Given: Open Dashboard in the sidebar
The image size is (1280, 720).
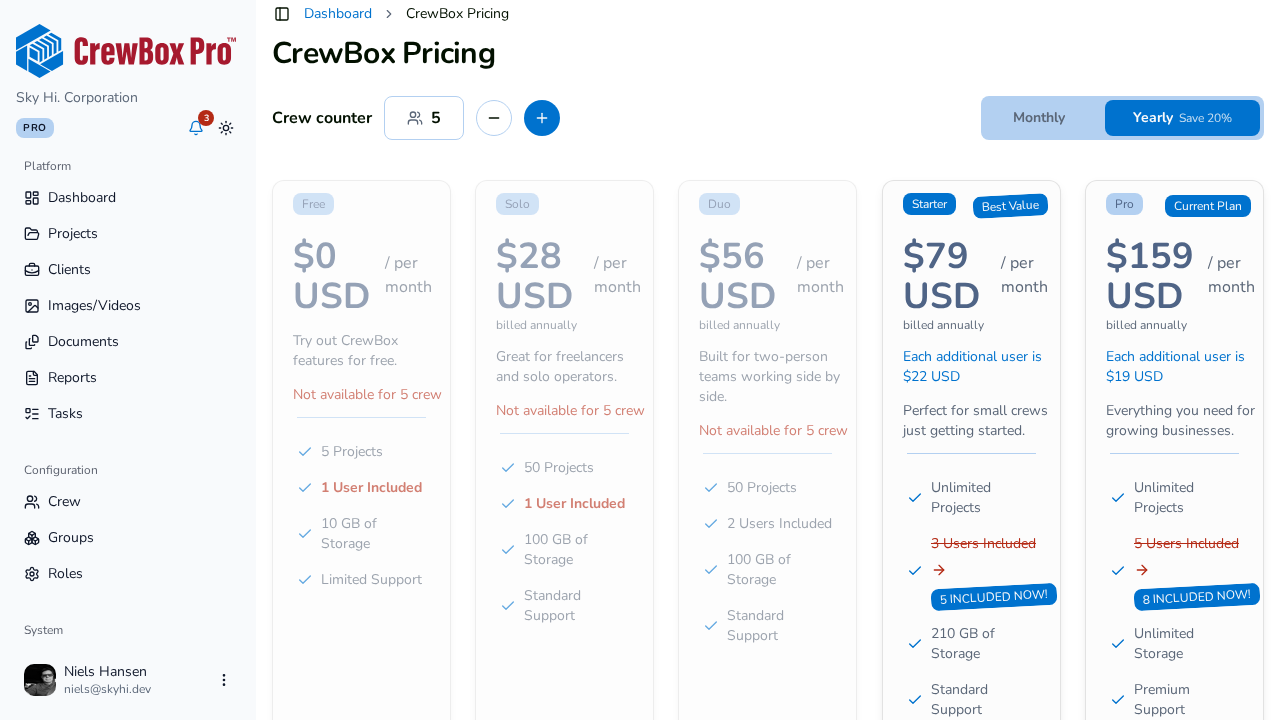Looking at the screenshot, I should [128, 198].
